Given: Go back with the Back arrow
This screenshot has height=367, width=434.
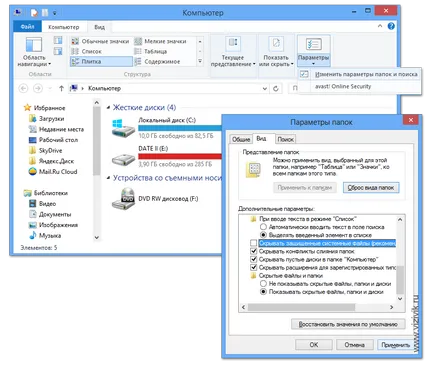Looking at the screenshot, I should point(23,88).
